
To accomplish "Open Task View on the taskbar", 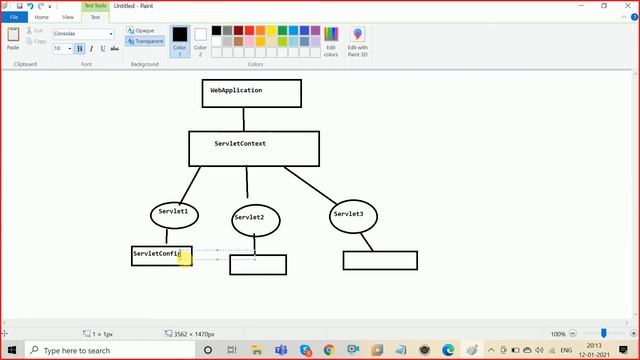I will 232,350.
